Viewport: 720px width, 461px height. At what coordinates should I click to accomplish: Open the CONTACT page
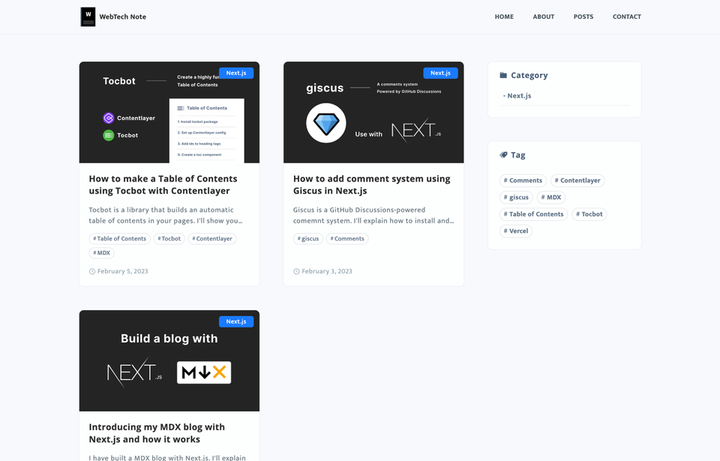626,17
